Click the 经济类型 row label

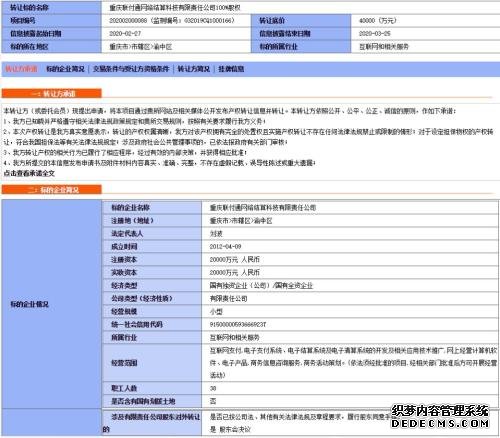(152, 286)
